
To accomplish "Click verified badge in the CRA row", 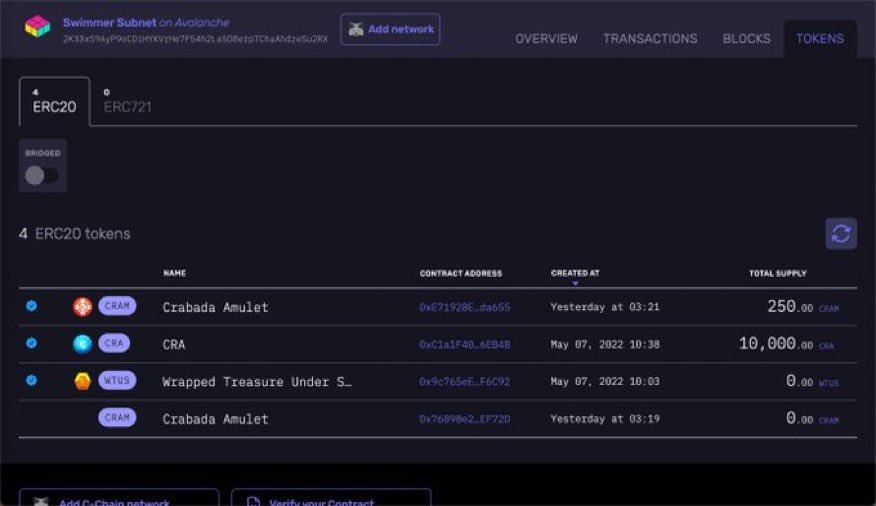I will click(32, 343).
